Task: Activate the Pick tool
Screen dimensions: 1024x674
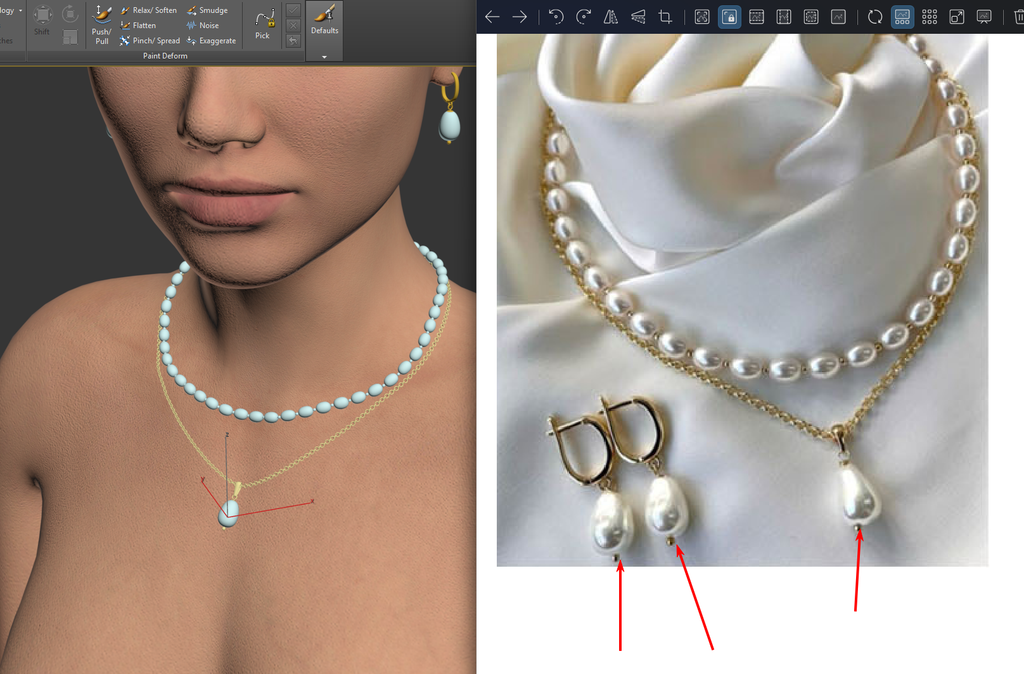Action: click(263, 24)
